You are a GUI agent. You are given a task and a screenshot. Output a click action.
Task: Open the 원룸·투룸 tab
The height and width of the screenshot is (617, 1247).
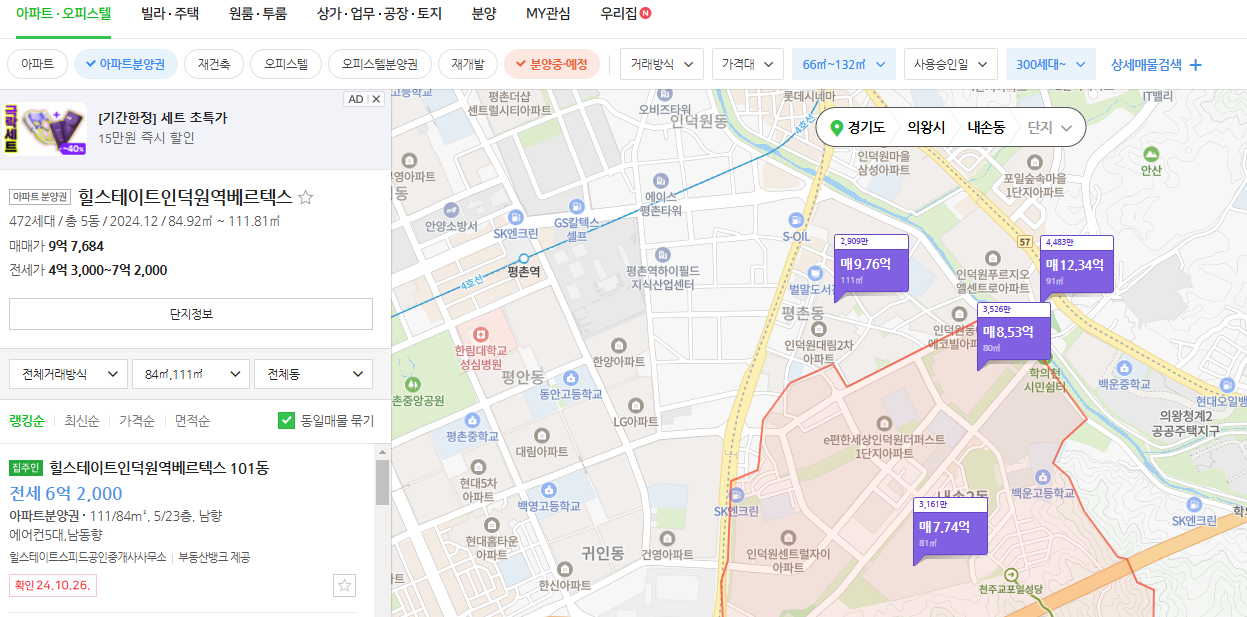pyautogui.click(x=258, y=14)
